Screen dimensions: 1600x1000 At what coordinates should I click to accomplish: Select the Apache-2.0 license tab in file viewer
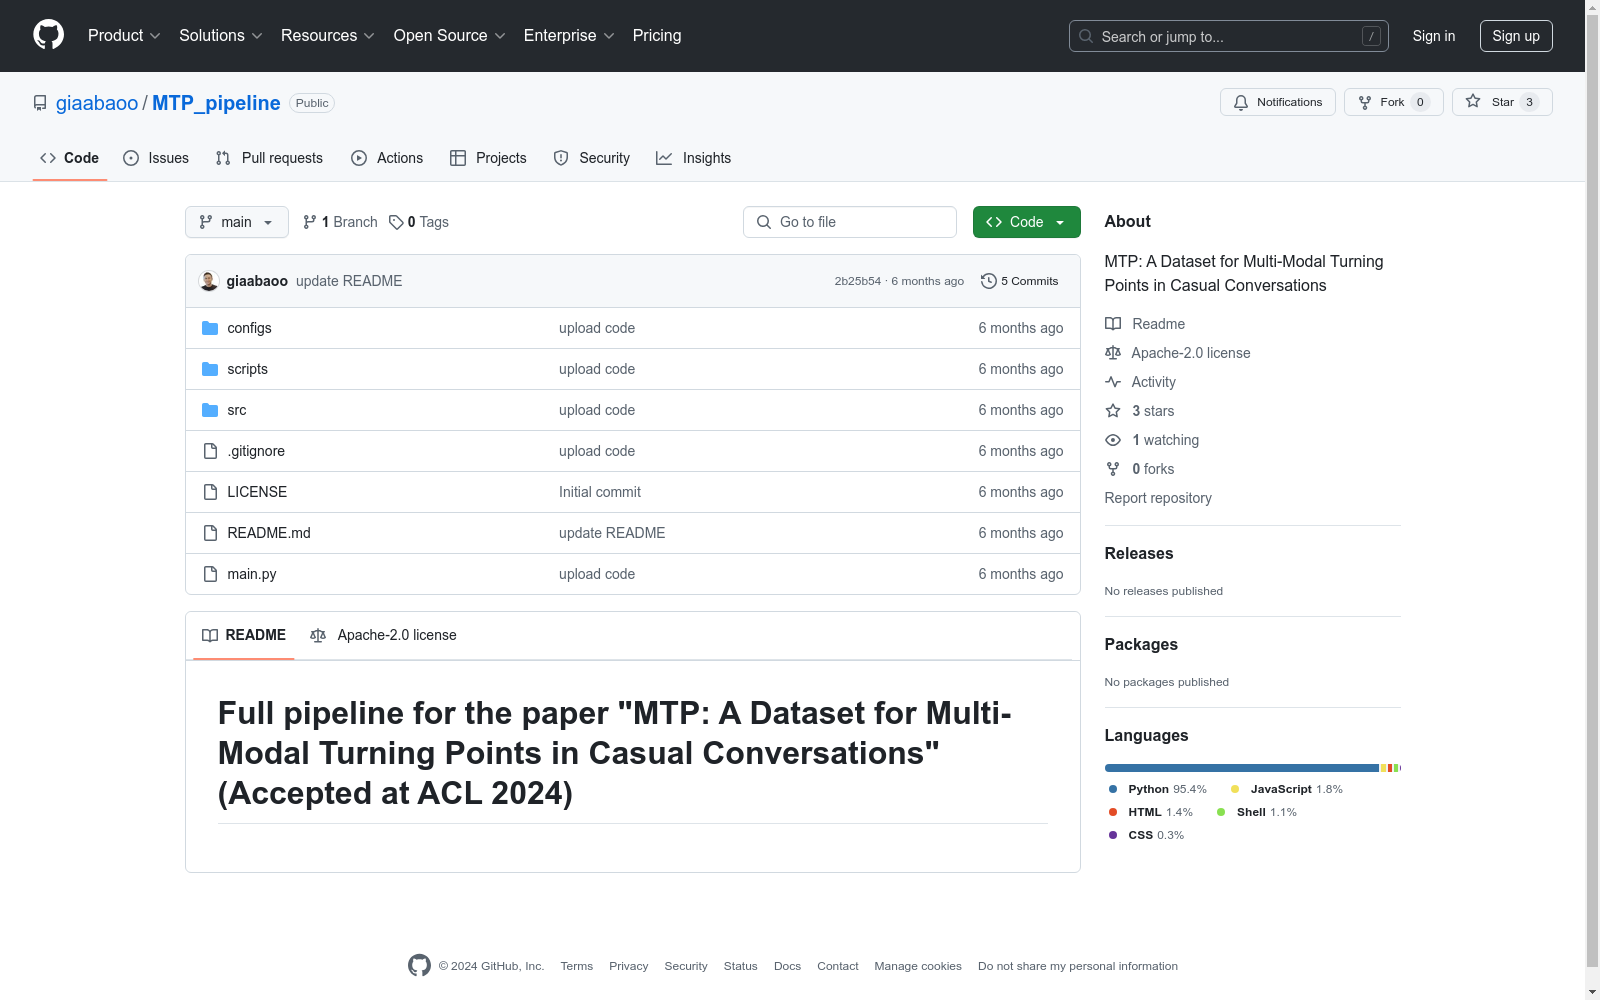click(383, 635)
